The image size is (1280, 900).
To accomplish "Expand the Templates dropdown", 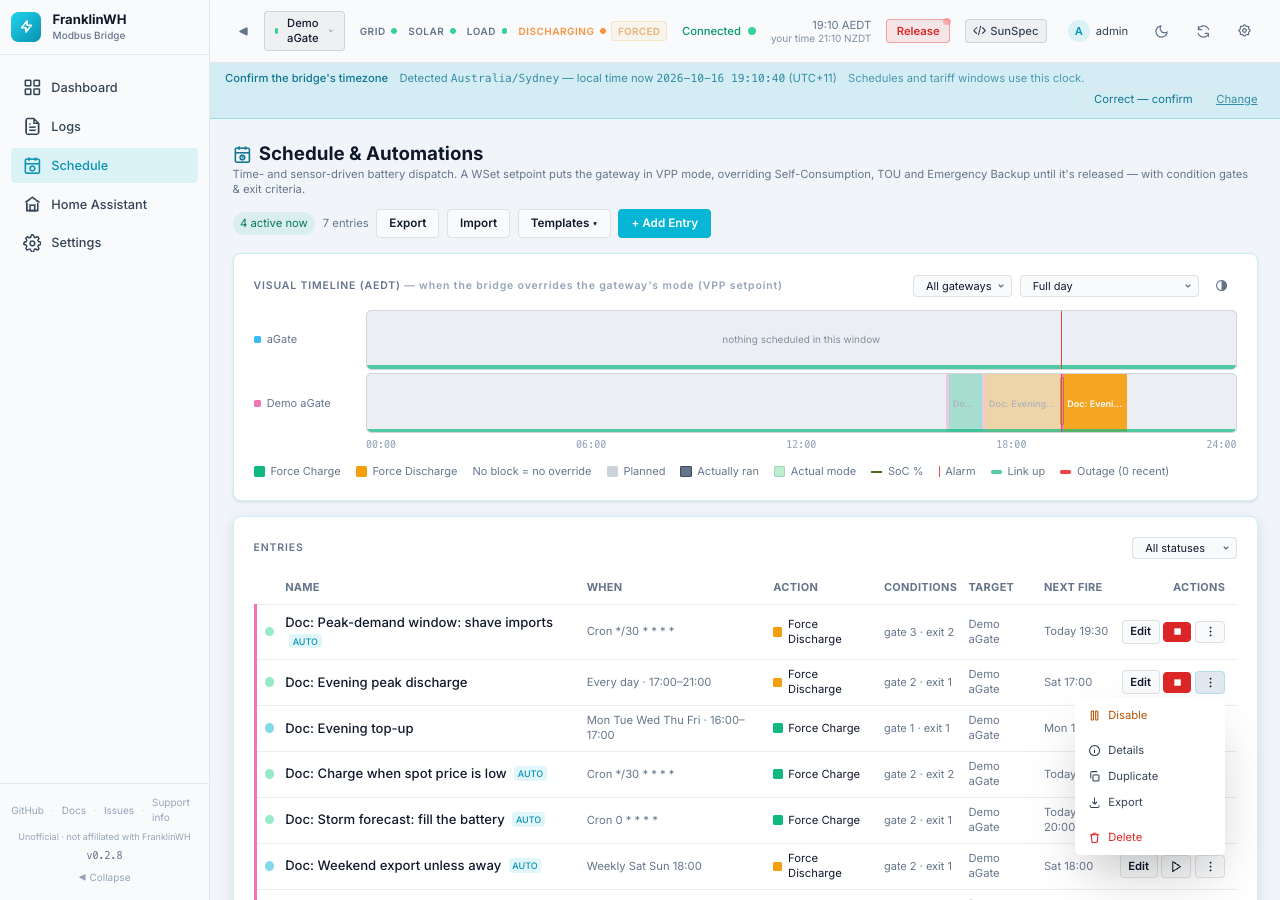I will 564,224.
